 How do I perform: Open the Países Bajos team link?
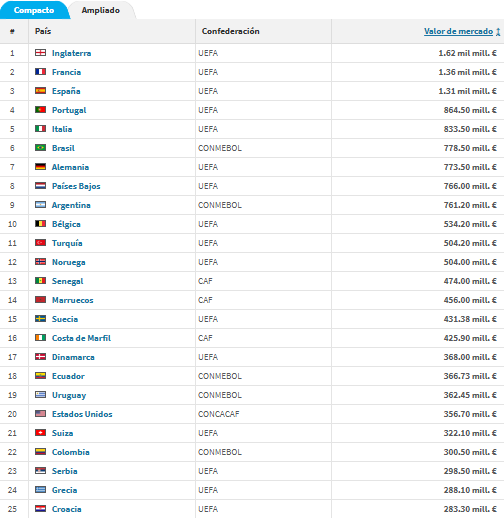(76, 186)
